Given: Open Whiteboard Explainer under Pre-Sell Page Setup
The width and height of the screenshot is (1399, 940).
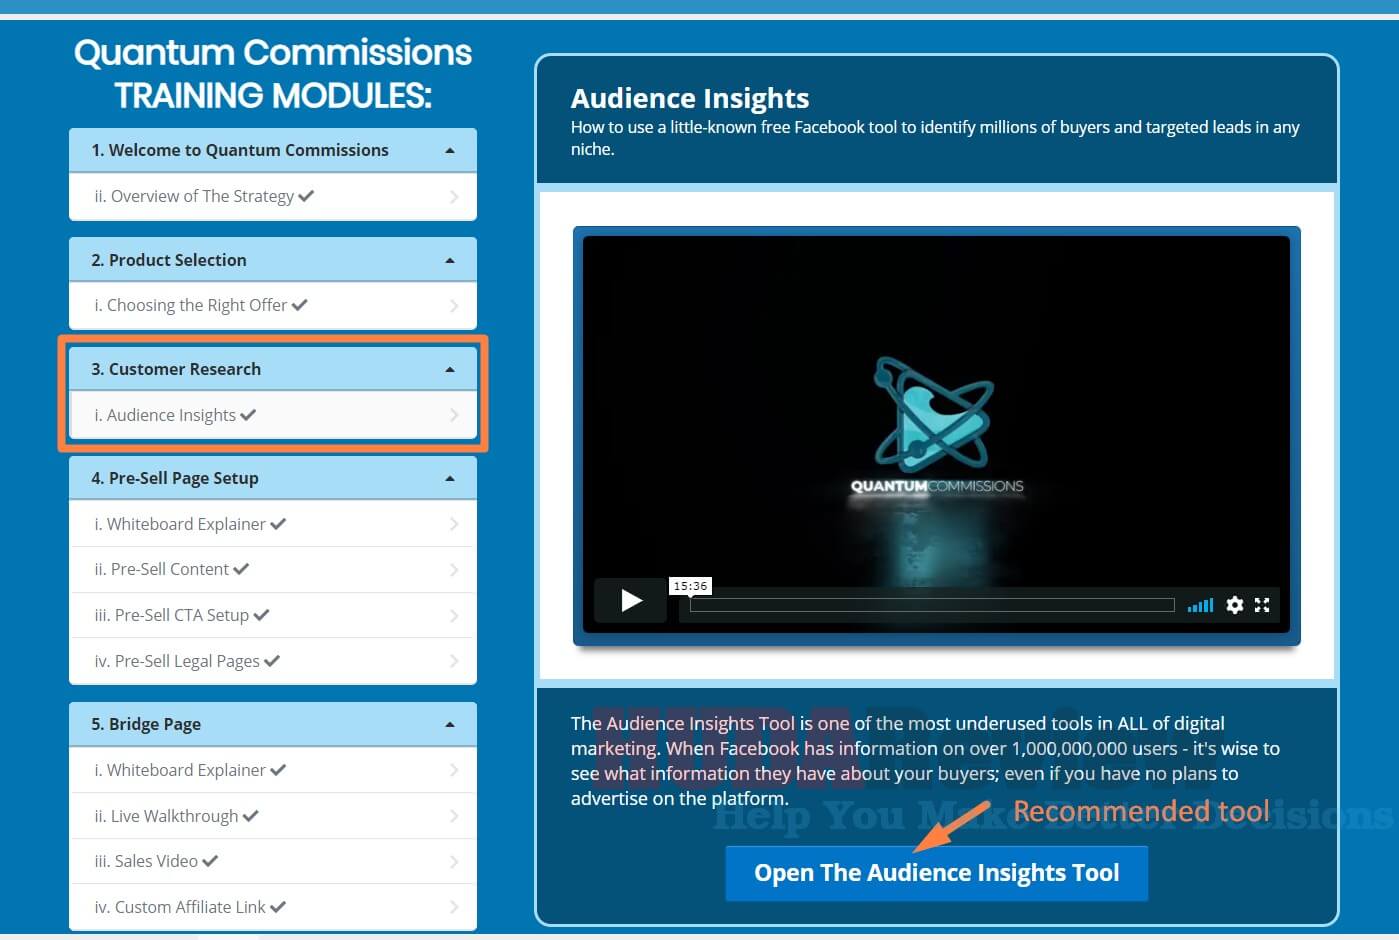Looking at the screenshot, I should [273, 524].
